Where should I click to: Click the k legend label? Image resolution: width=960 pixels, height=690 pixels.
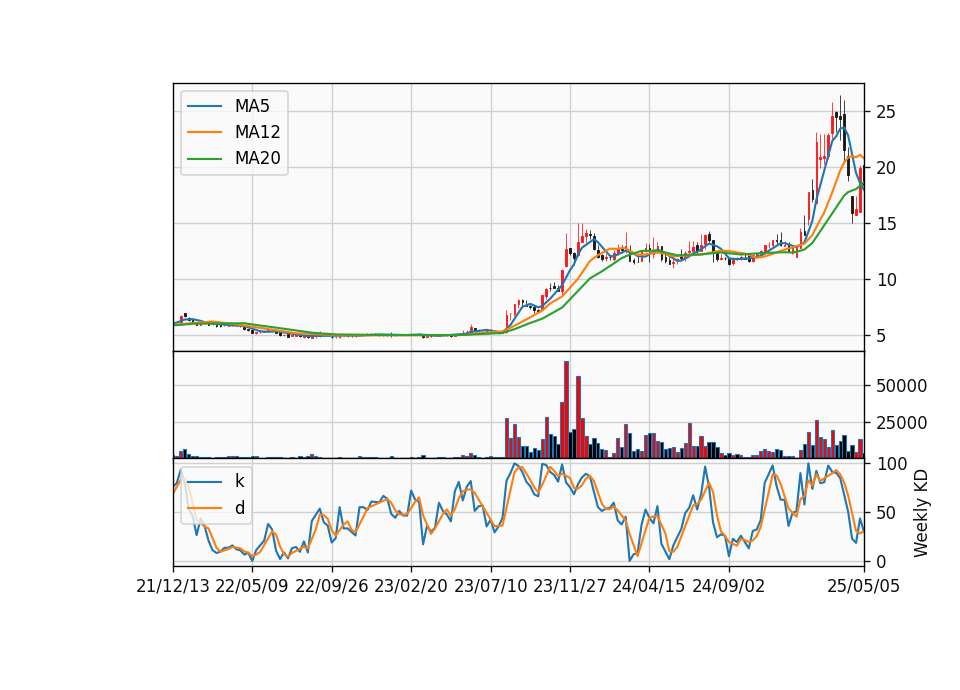[x=239, y=481]
